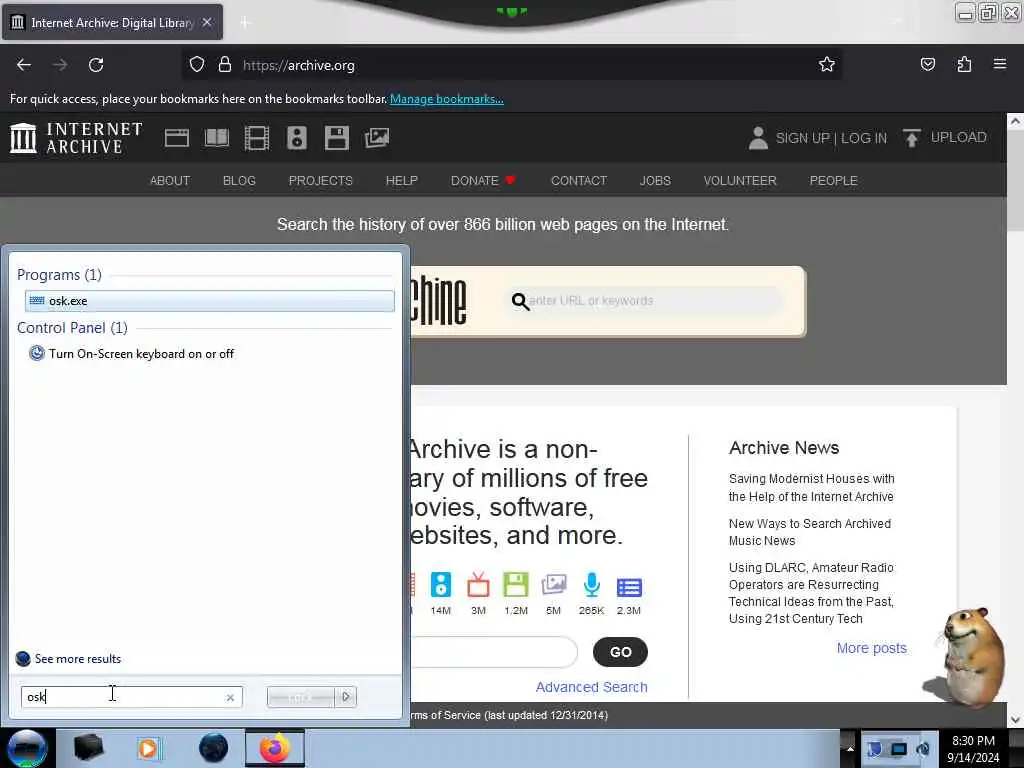Reload the page with the refresh icon
The height and width of the screenshot is (768, 1024).
point(96,65)
